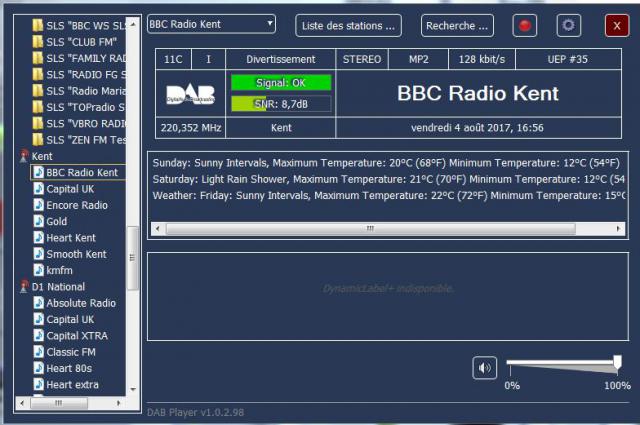Click the 'Recherche ...' button
The height and width of the screenshot is (425, 640).
click(457, 26)
